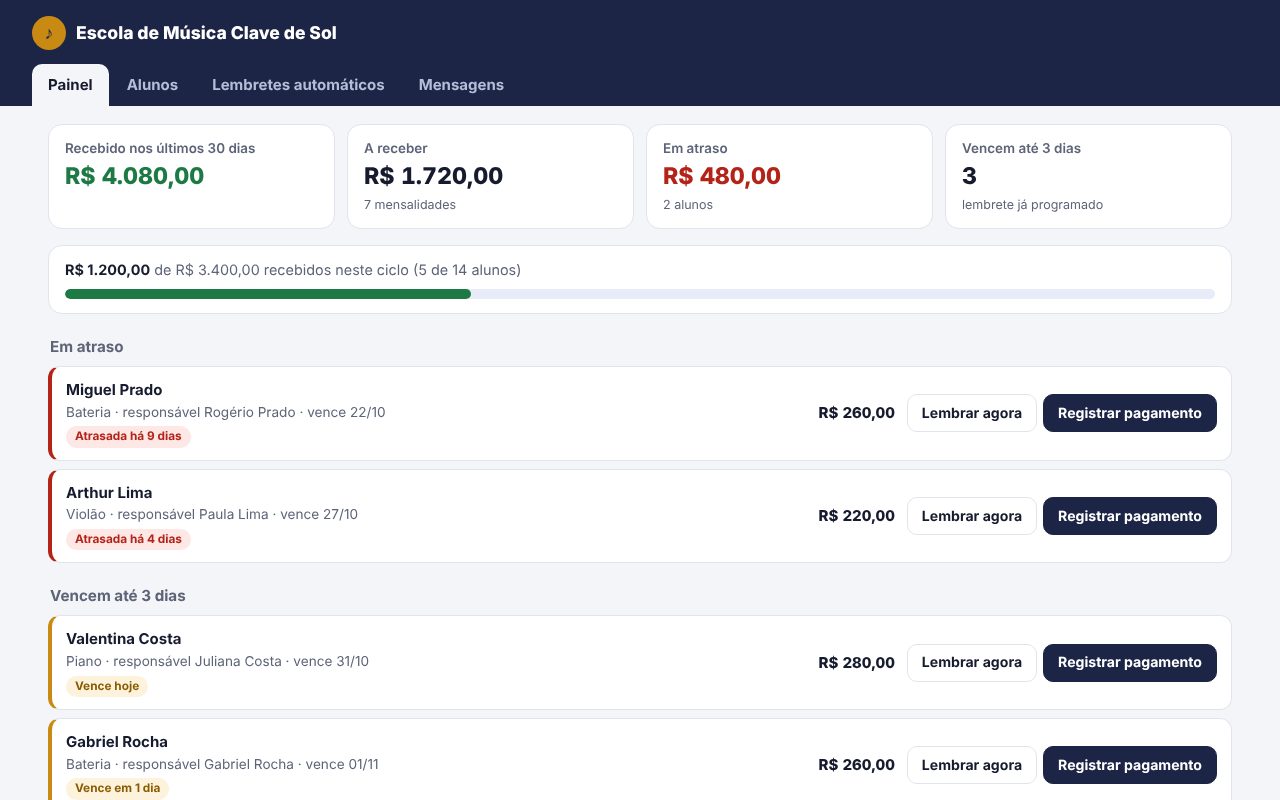Image resolution: width=1280 pixels, height=800 pixels.
Task: Register payment for Gabriel Rocha
Action: pos(1130,765)
